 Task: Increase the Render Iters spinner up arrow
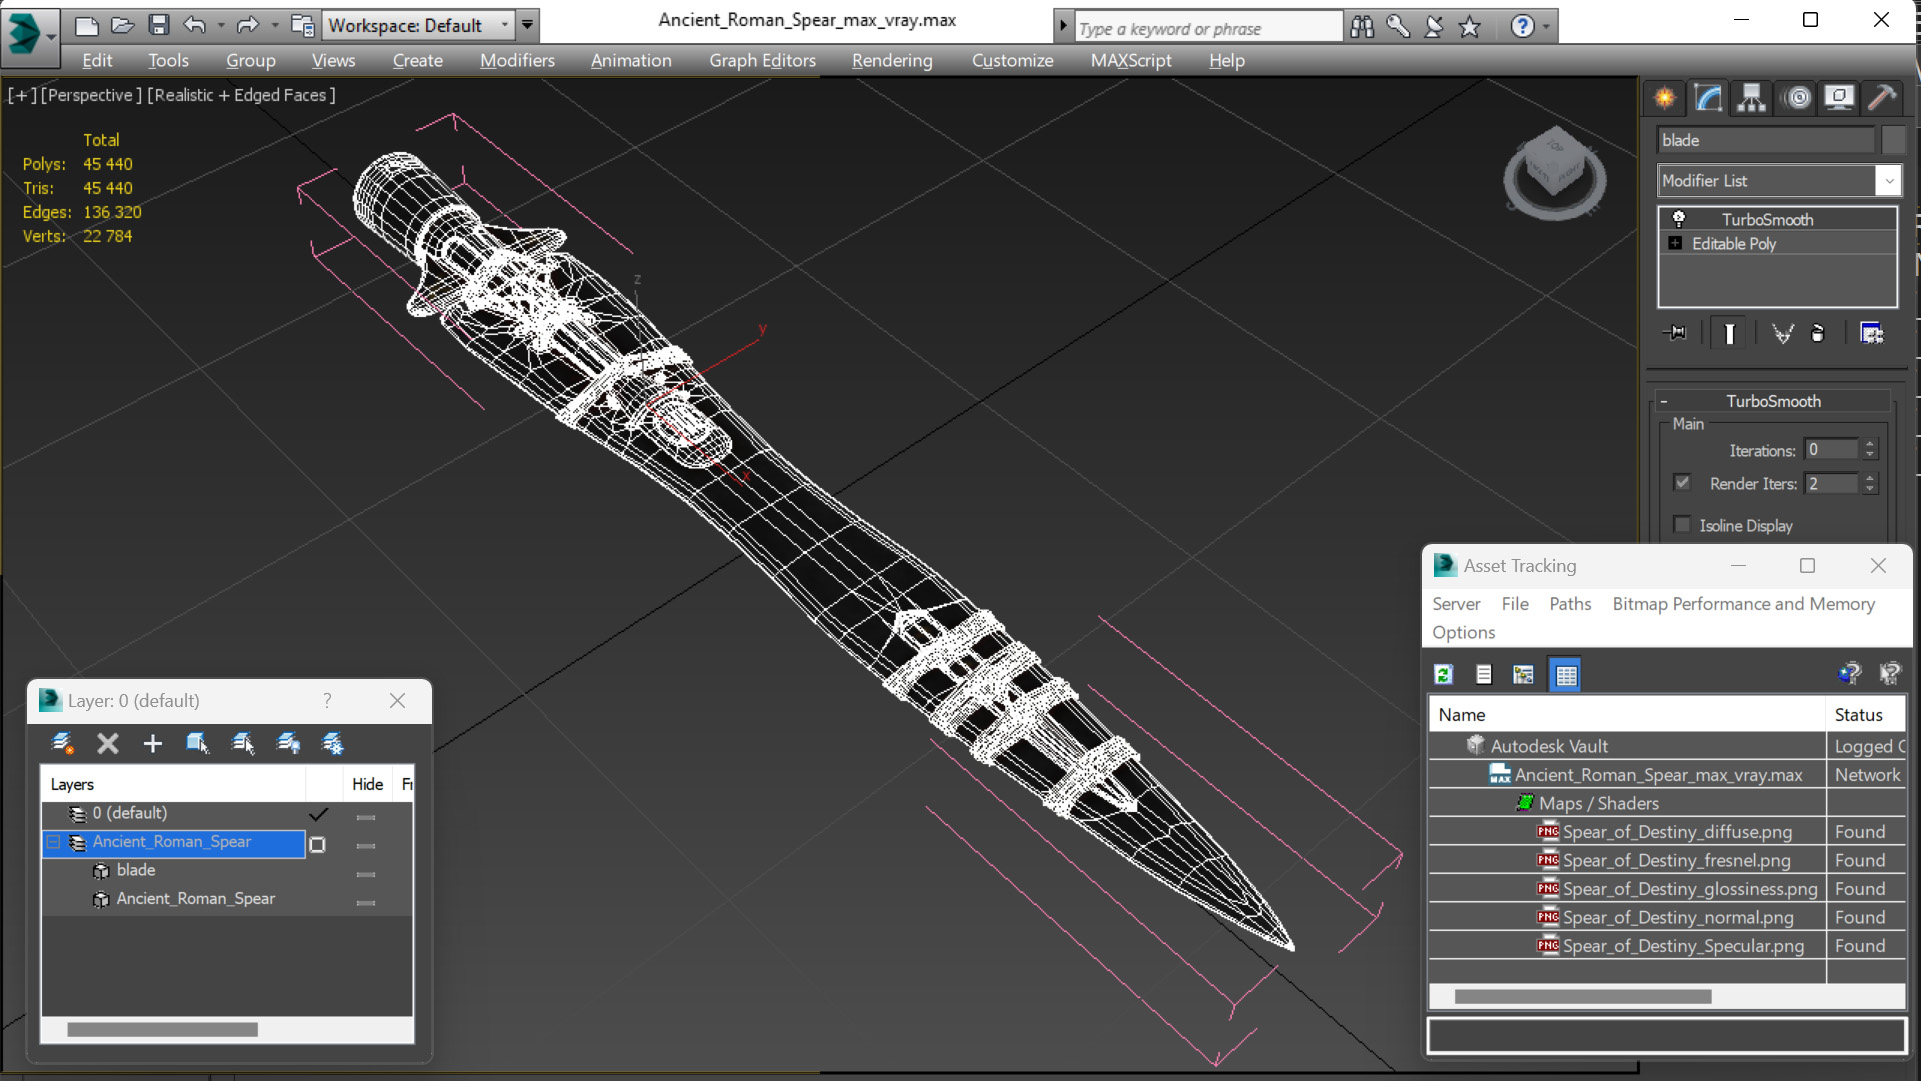[1870, 477]
